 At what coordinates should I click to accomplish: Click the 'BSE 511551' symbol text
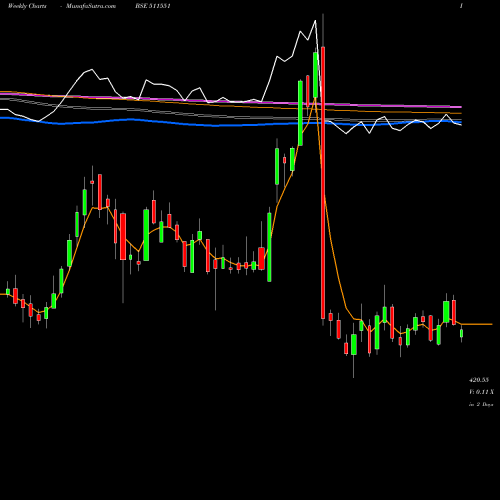click(x=153, y=6)
